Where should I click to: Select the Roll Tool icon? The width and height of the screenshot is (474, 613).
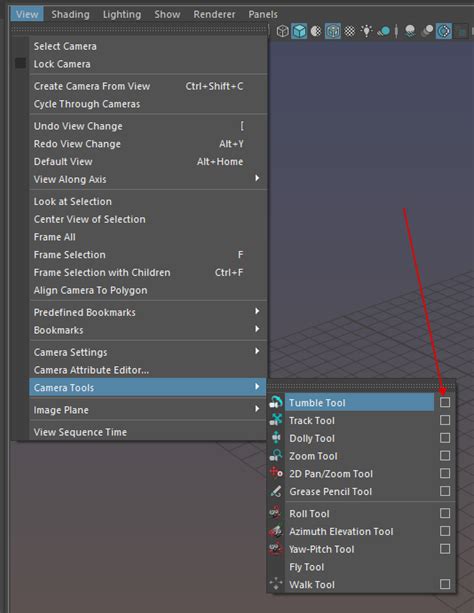tap(276, 513)
